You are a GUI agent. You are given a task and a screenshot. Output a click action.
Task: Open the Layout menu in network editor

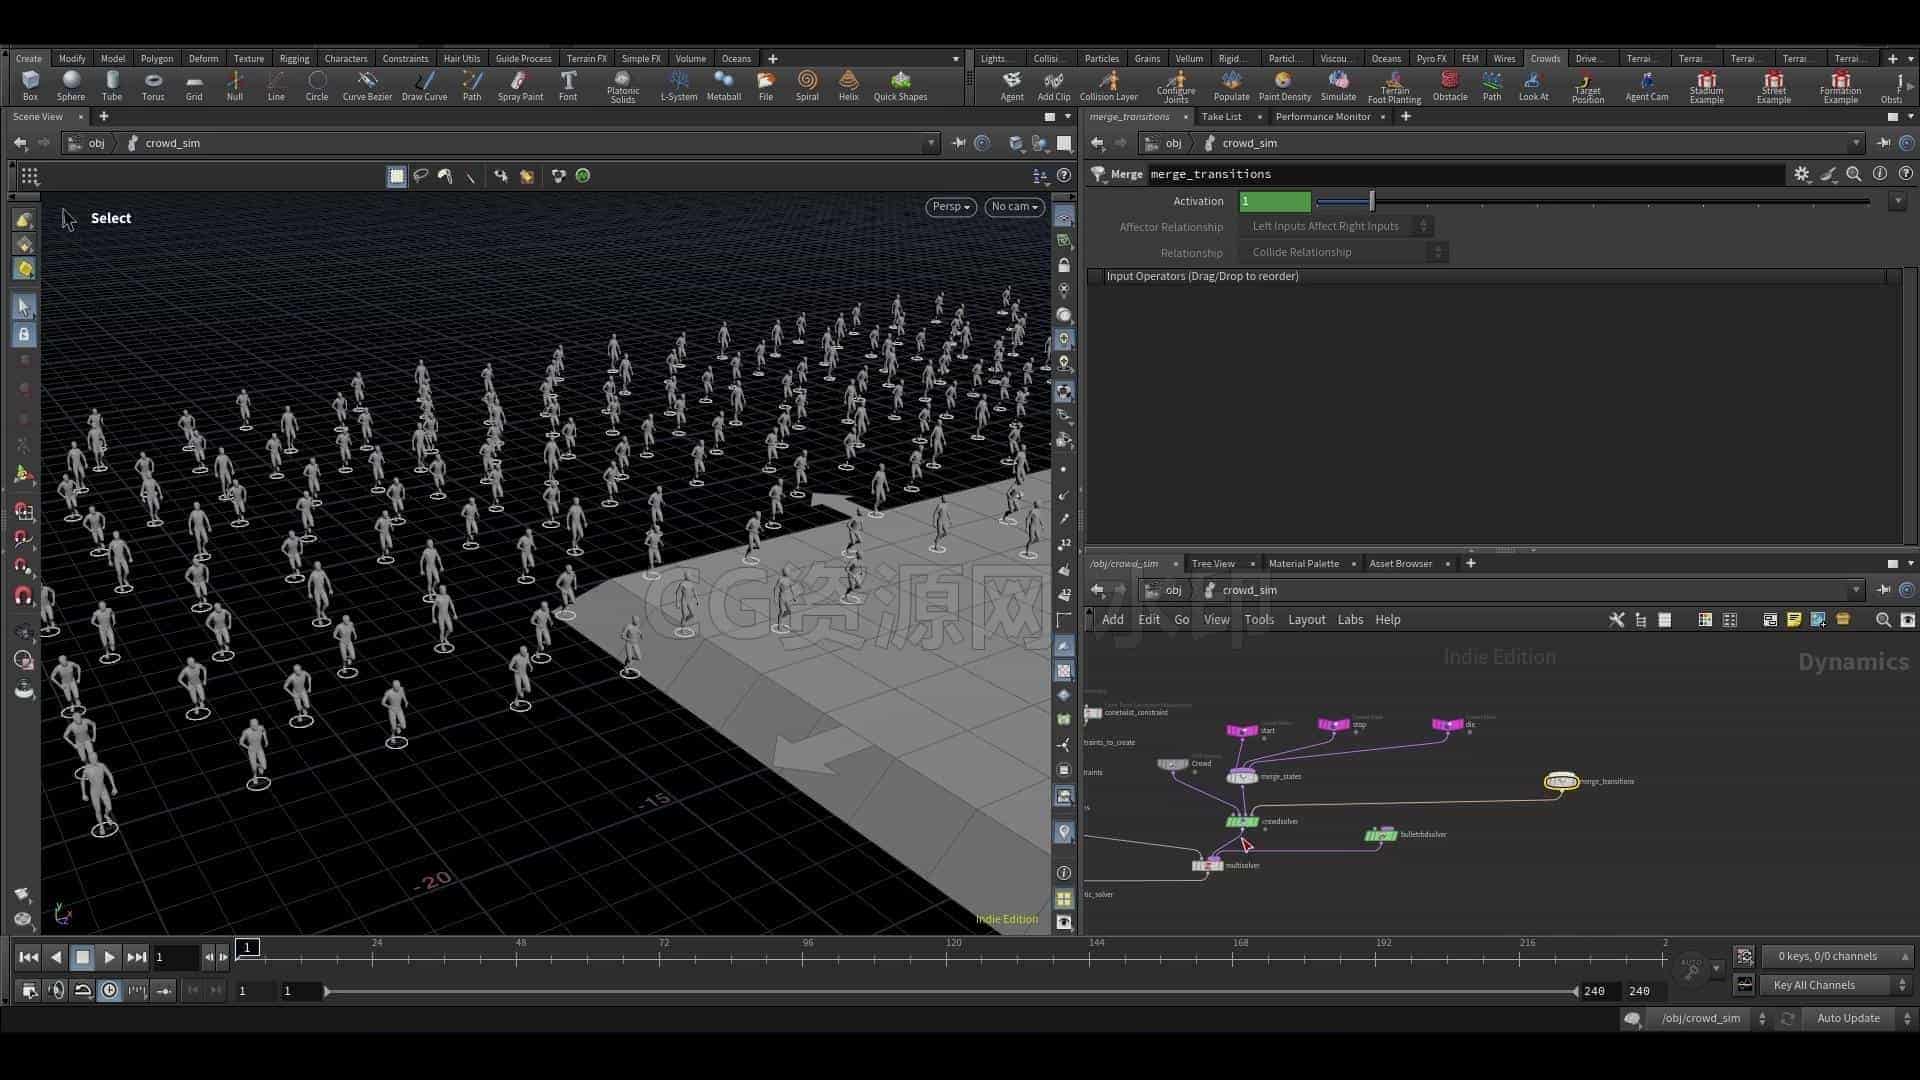pyautogui.click(x=1306, y=620)
